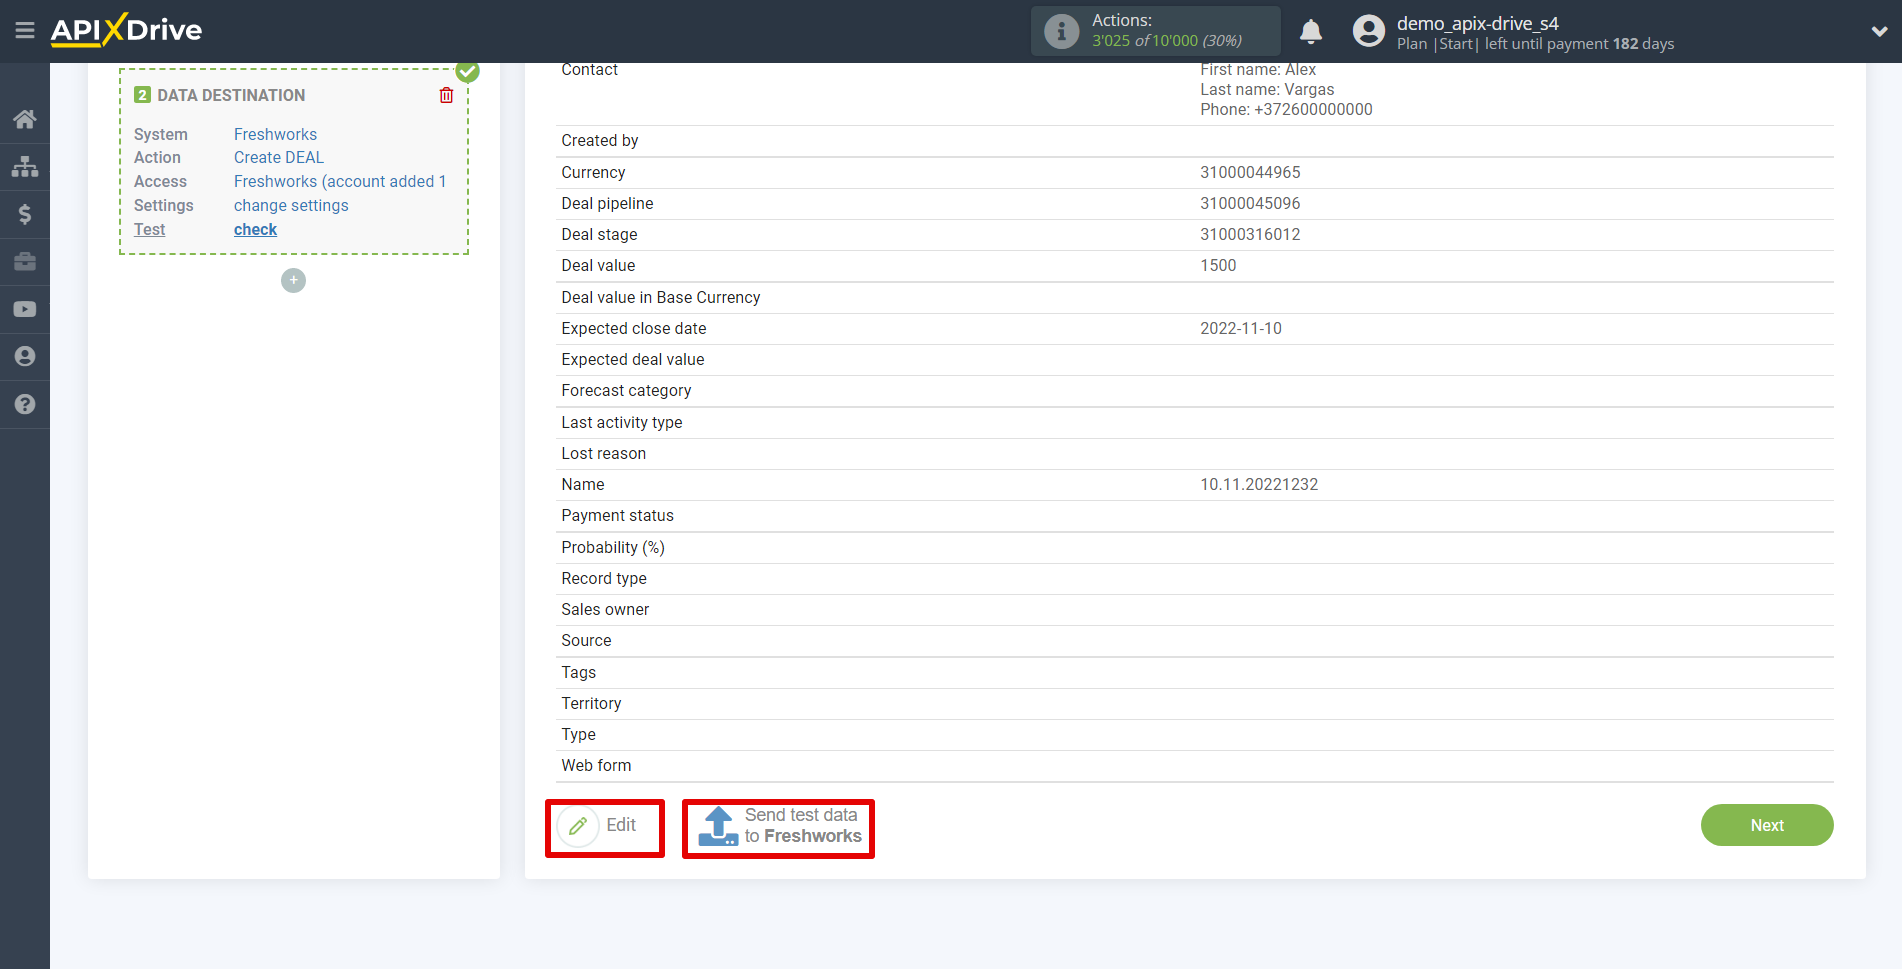Viewport: 1902px width, 969px height.
Task: Open account profile icon in sidebar
Action: pyautogui.click(x=25, y=356)
